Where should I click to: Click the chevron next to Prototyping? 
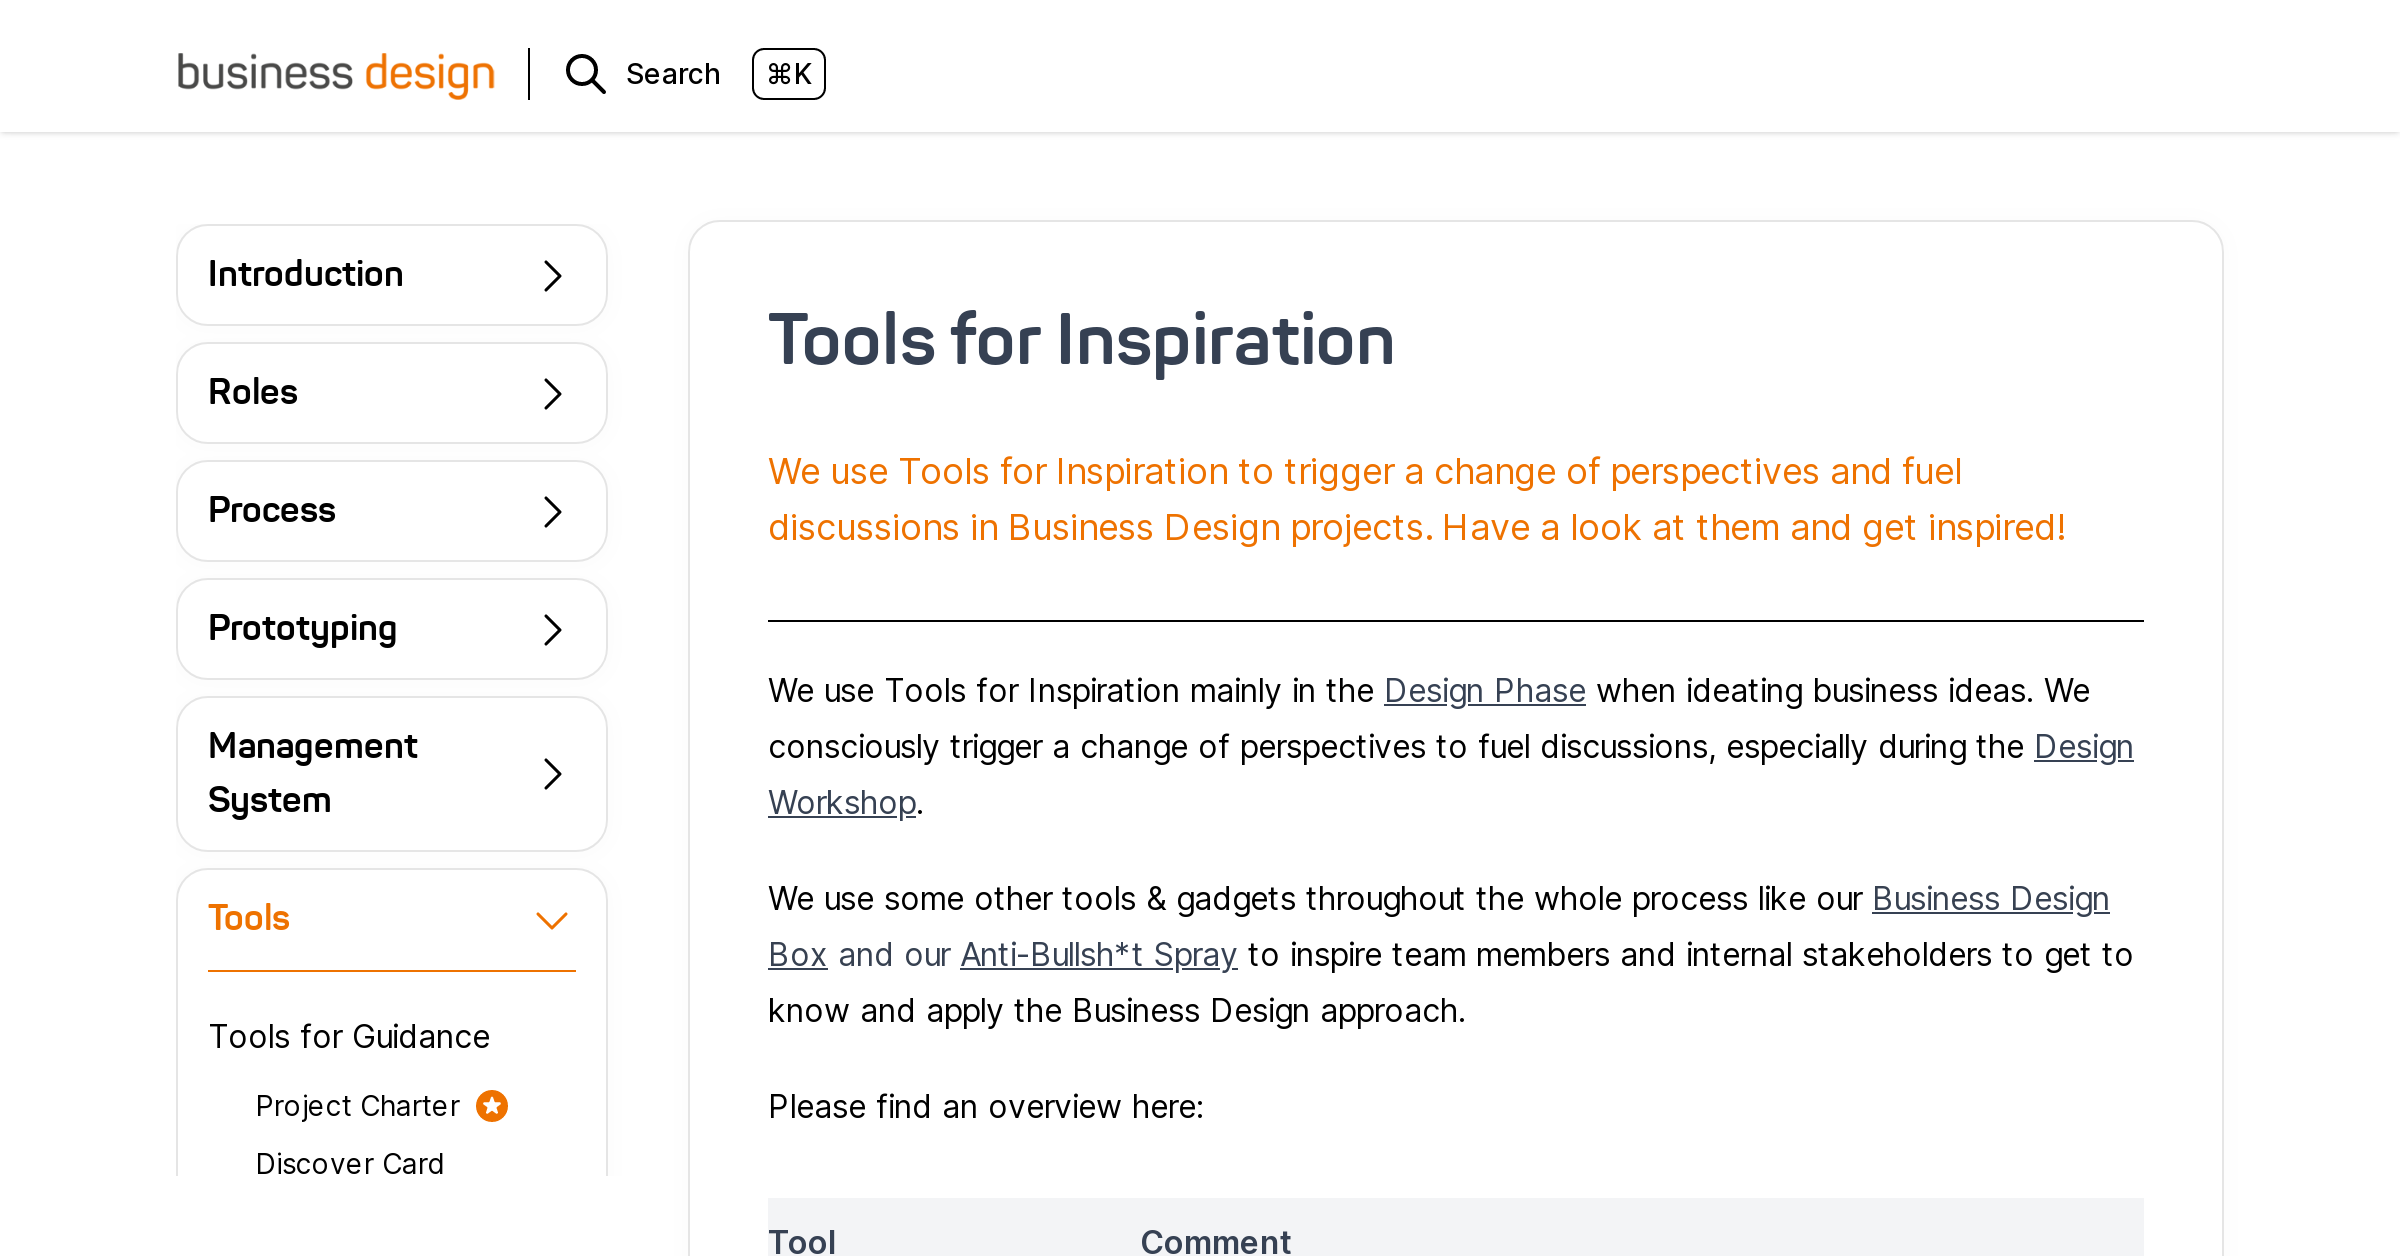pyautogui.click(x=551, y=629)
